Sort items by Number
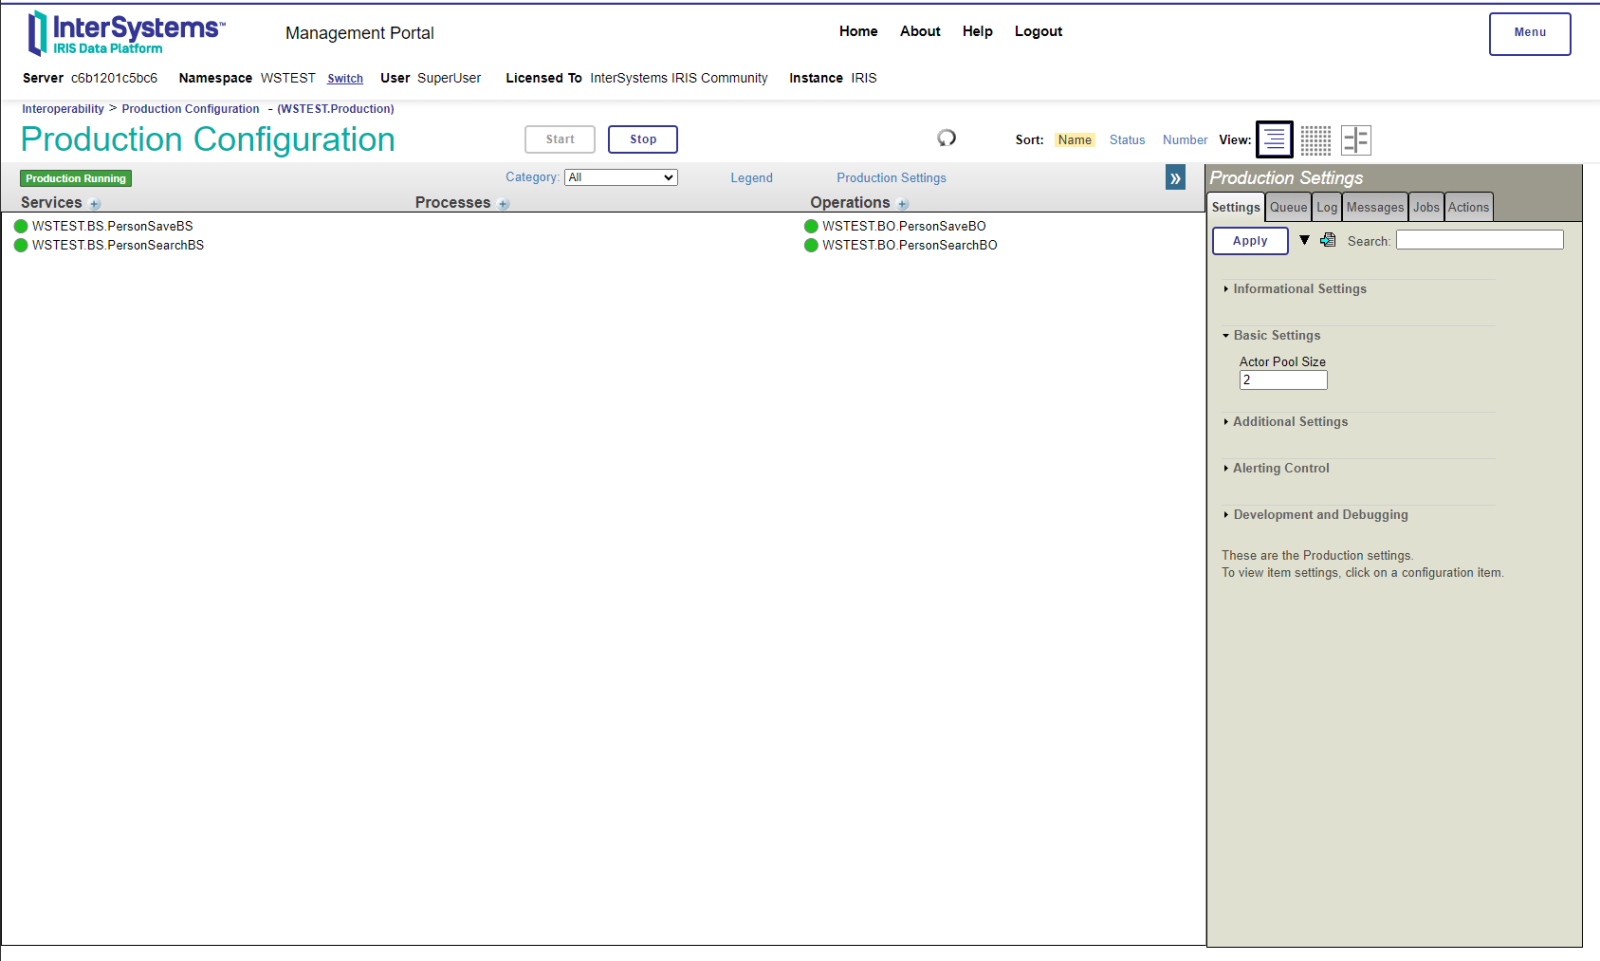This screenshot has width=1600, height=961. click(x=1184, y=140)
